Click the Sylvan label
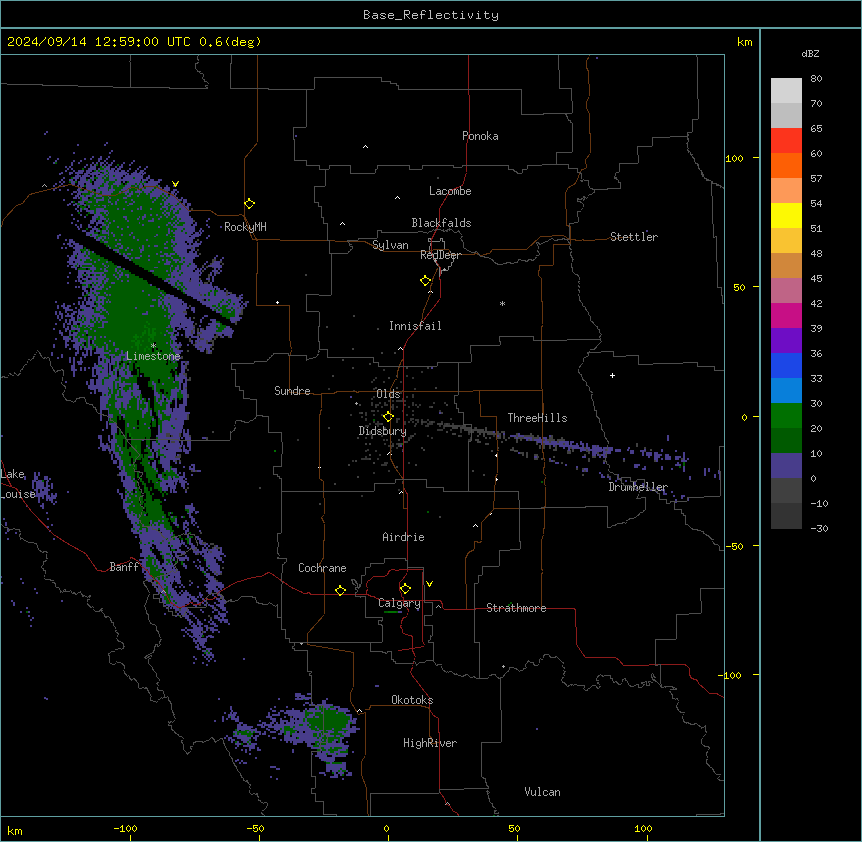862x842 pixels. [390, 245]
